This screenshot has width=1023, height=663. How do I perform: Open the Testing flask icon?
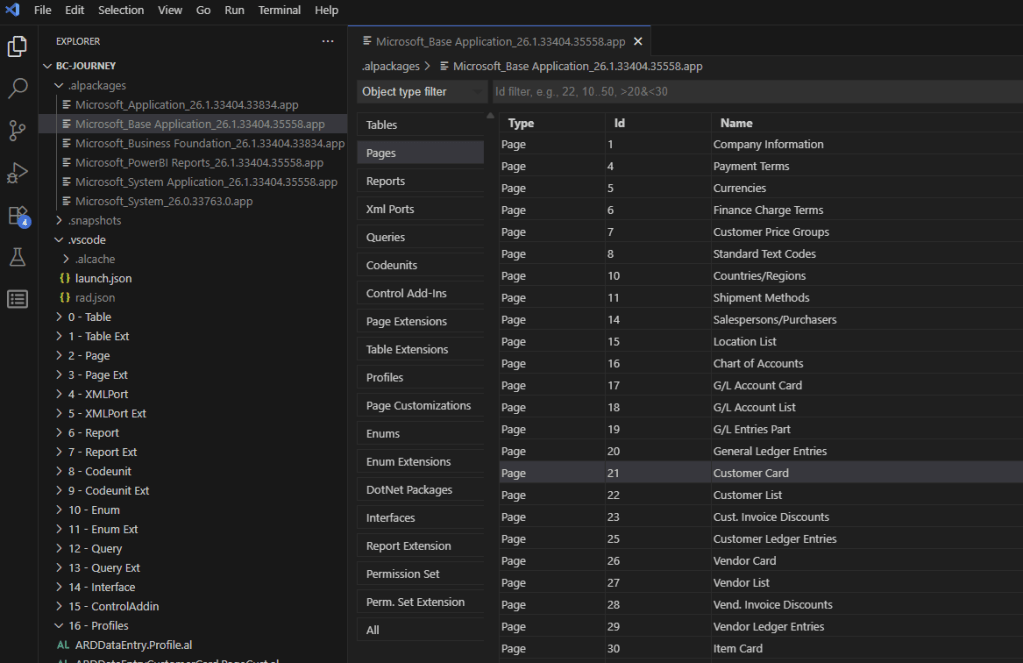click(x=17, y=257)
